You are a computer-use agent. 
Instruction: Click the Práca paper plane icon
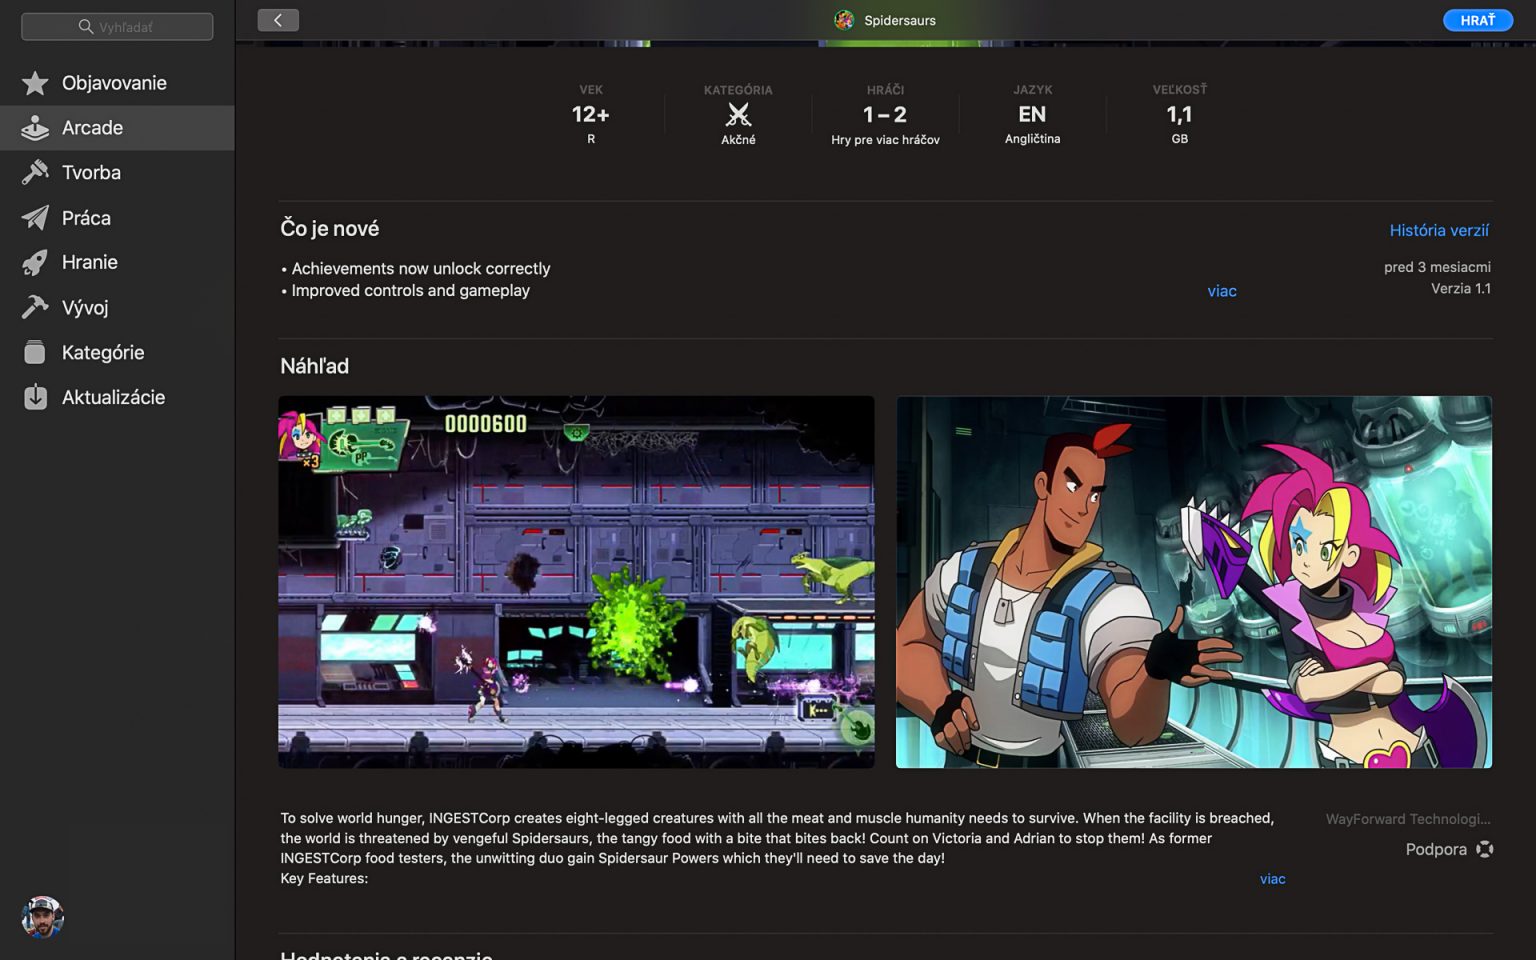click(35, 218)
